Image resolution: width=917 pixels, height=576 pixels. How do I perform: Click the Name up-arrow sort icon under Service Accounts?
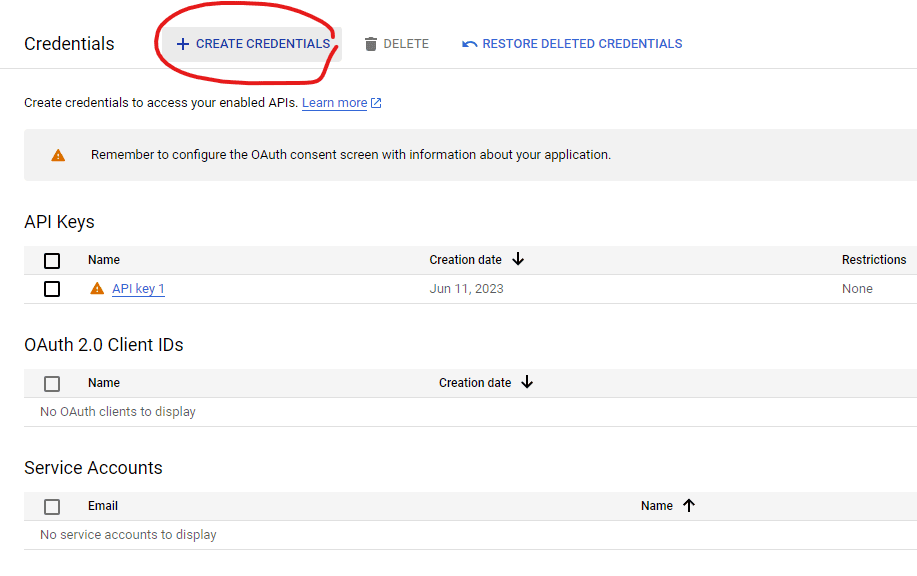point(687,505)
